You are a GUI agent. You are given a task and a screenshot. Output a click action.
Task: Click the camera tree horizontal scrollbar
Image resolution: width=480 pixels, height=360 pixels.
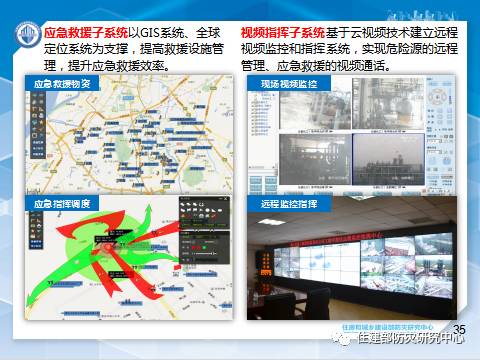(x=263, y=167)
